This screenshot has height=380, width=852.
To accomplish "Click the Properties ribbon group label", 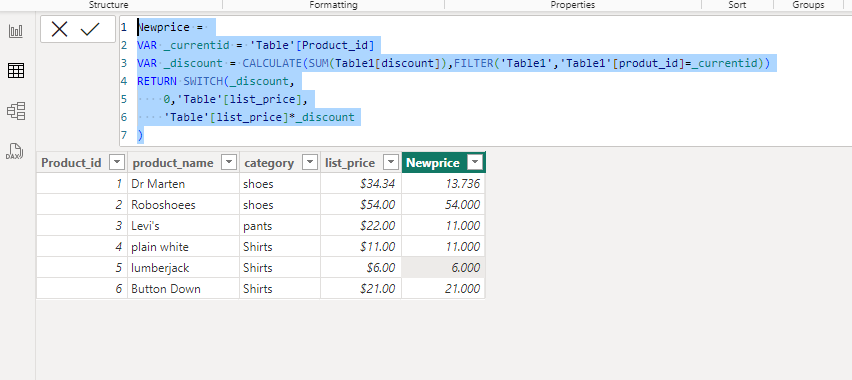I will coord(573,4).
